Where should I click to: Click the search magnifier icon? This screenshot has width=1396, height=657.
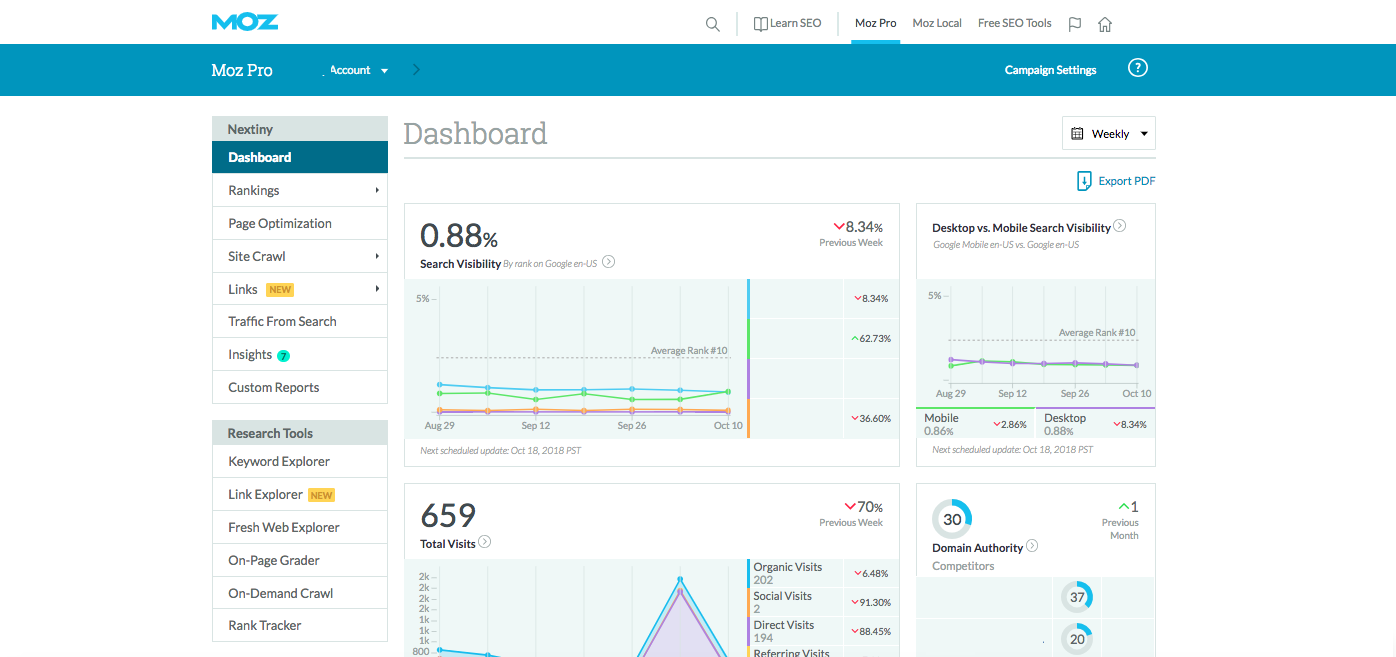point(712,24)
